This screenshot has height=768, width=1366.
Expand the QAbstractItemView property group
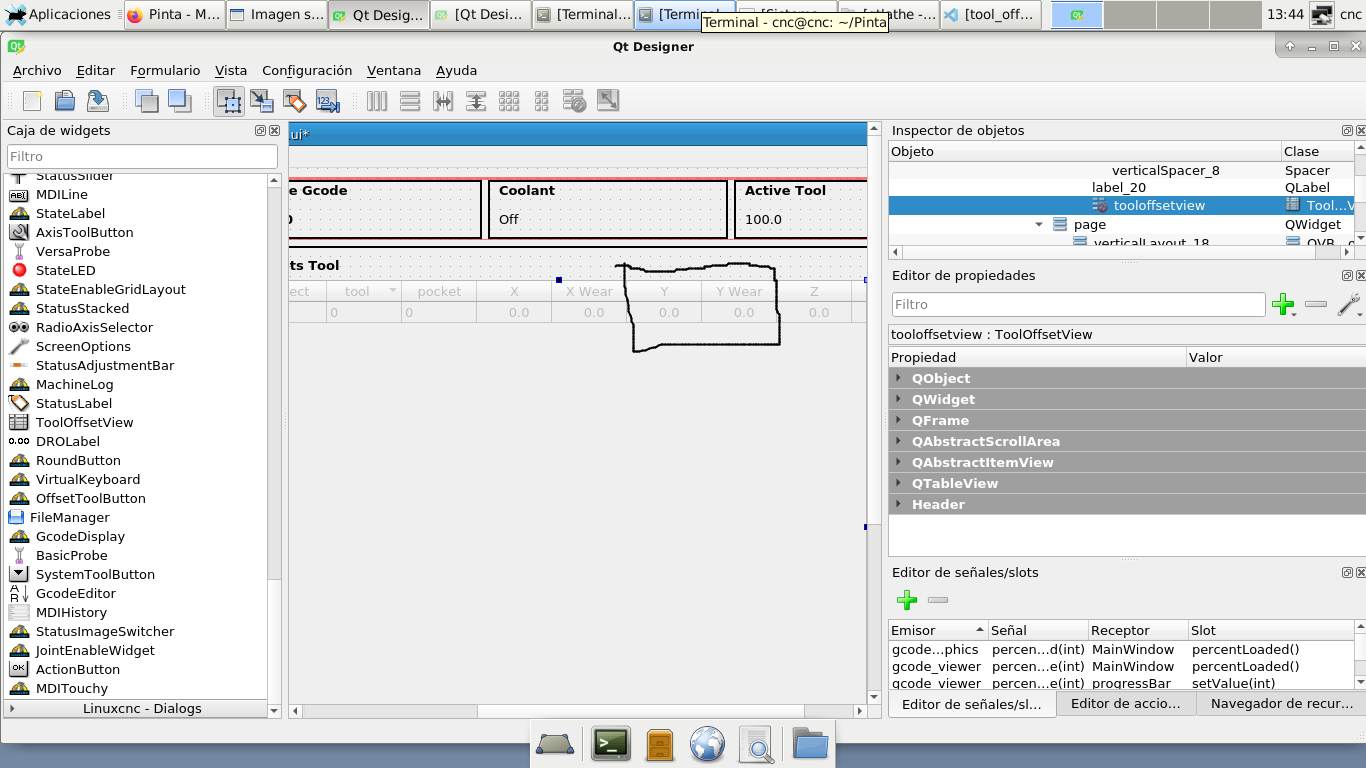tap(899, 462)
